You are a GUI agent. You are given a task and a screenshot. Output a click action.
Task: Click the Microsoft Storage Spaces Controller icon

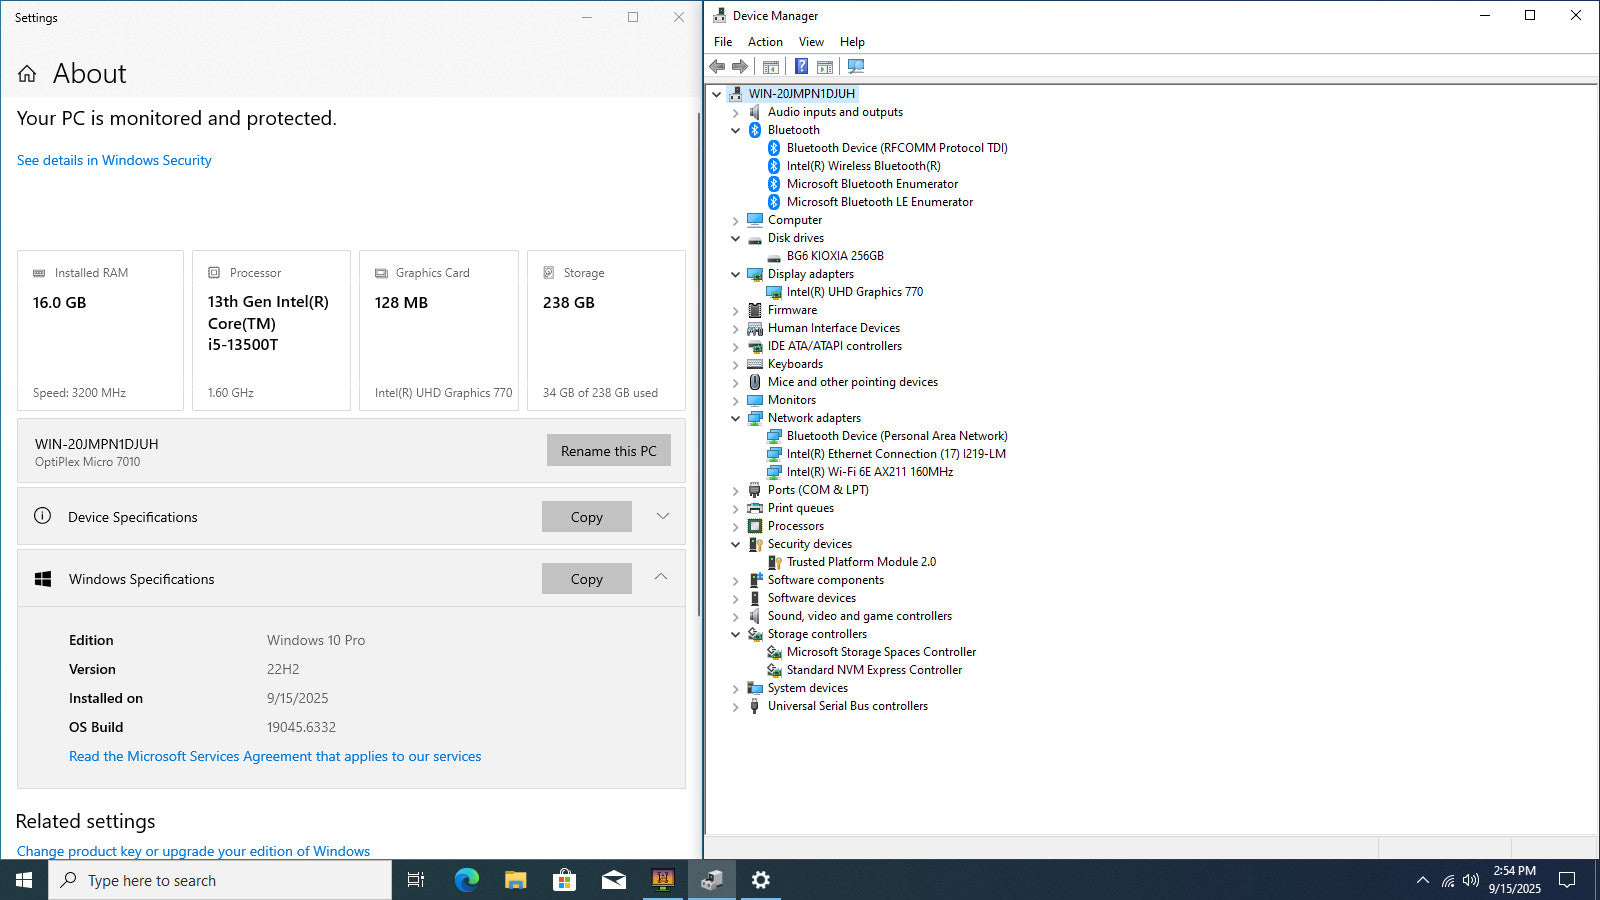pos(773,652)
